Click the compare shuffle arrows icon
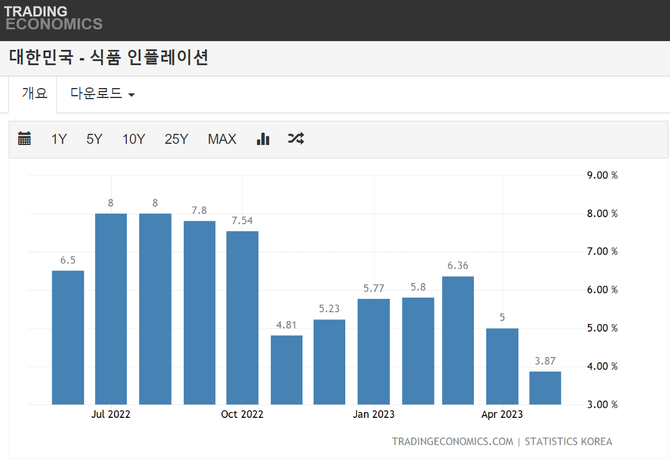The image size is (670, 469). (x=296, y=139)
